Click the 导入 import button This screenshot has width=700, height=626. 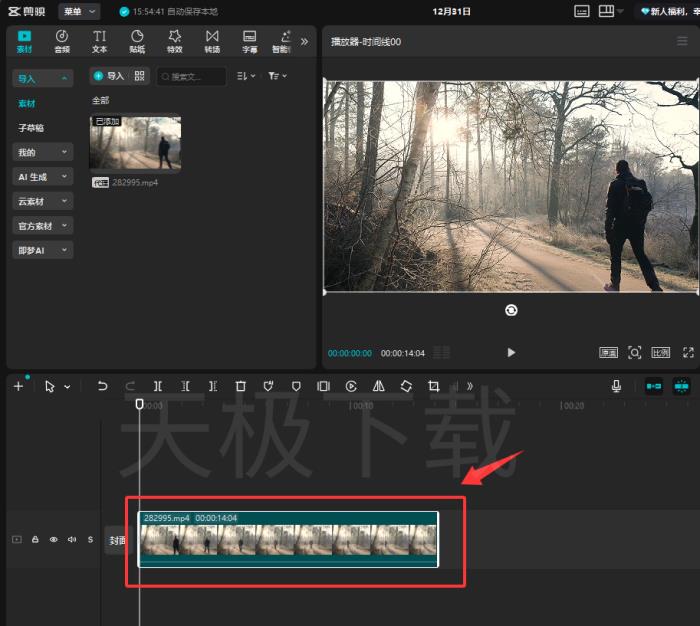coord(109,76)
